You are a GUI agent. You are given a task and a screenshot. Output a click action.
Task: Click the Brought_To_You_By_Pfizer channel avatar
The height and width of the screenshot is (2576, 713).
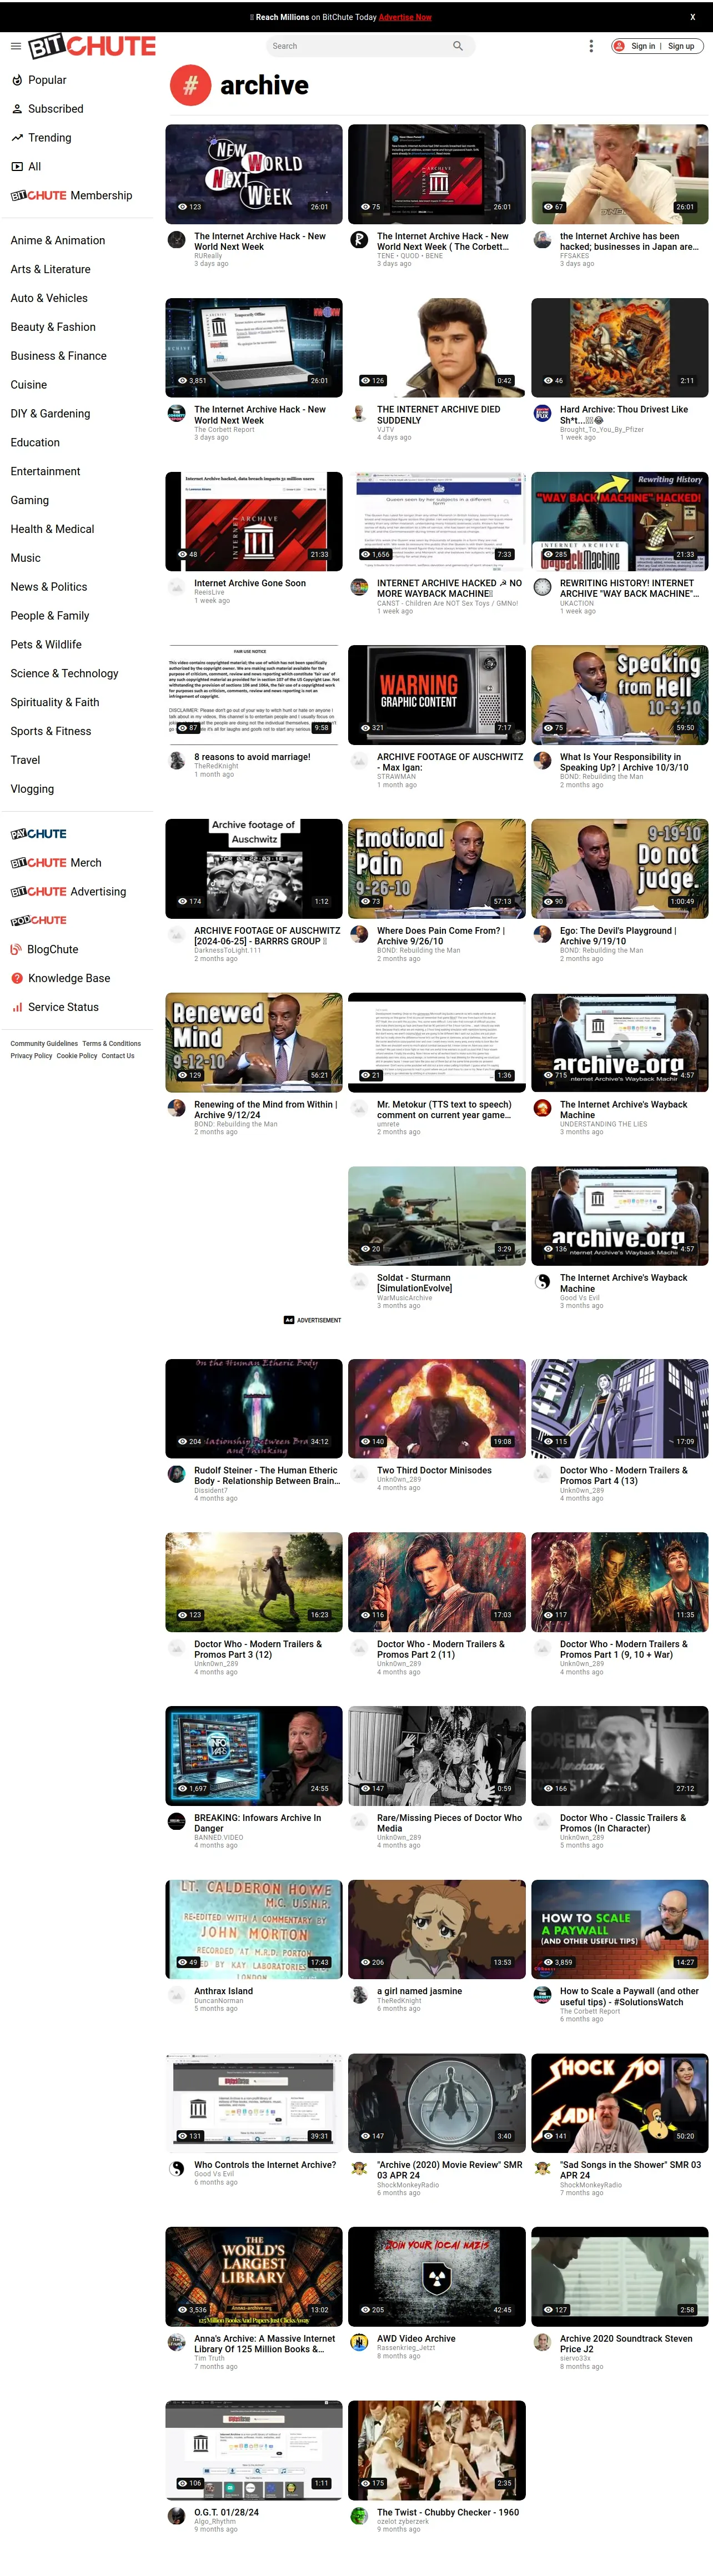point(542,413)
